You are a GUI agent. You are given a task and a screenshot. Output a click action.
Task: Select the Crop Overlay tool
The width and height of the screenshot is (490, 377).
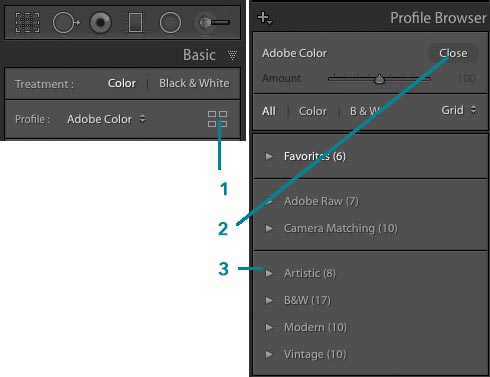27,23
